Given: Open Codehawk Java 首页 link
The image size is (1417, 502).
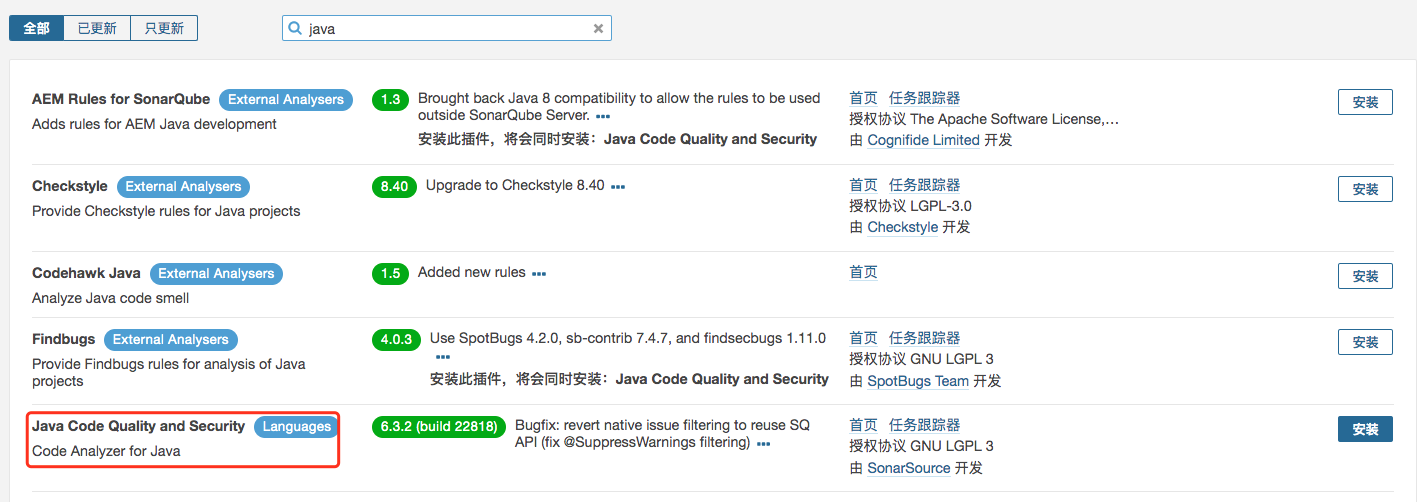Looking at the screenshot, I should tap(863, 272).
